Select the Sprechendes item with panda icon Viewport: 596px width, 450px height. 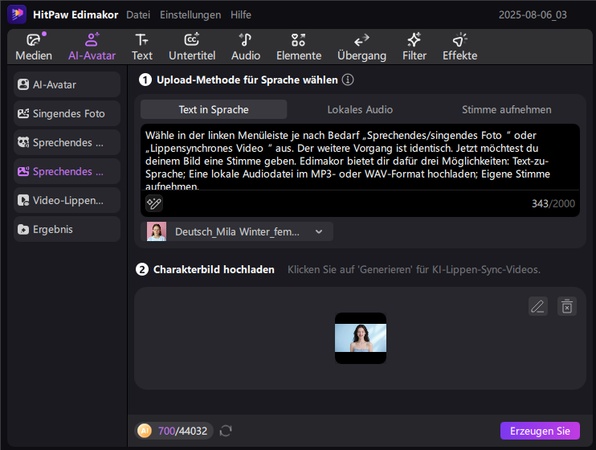point(67,142)
